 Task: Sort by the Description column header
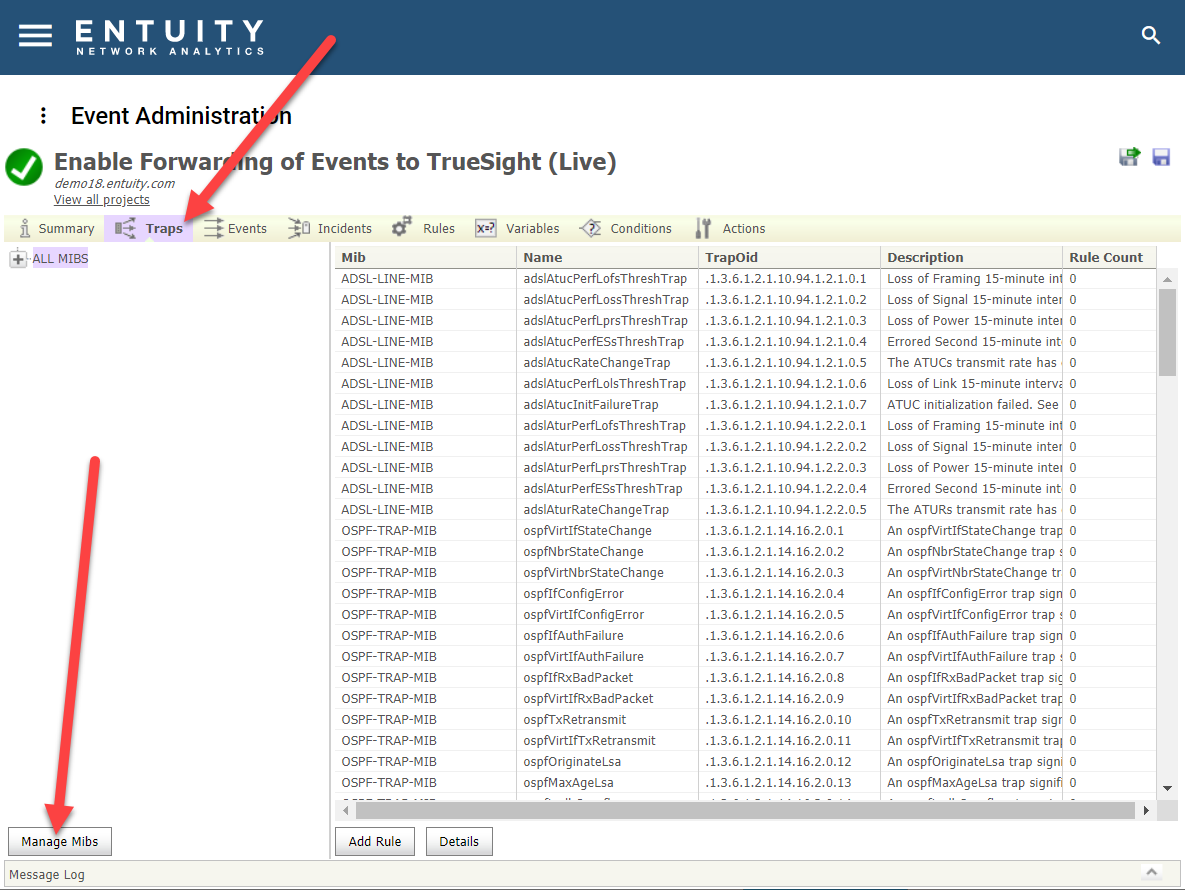pyautogui.click(x=972, y=258)
